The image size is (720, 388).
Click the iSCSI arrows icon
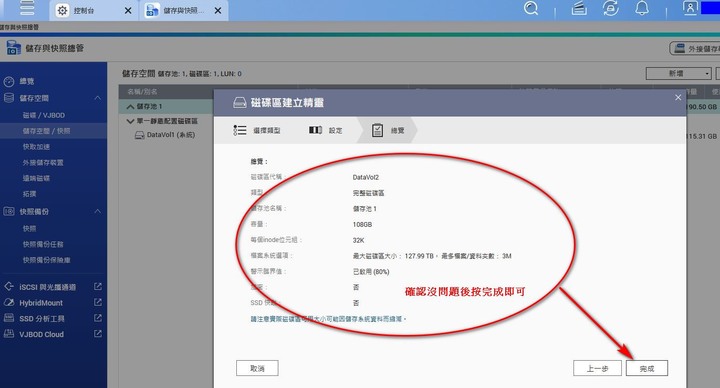click(x=9, y=287)
